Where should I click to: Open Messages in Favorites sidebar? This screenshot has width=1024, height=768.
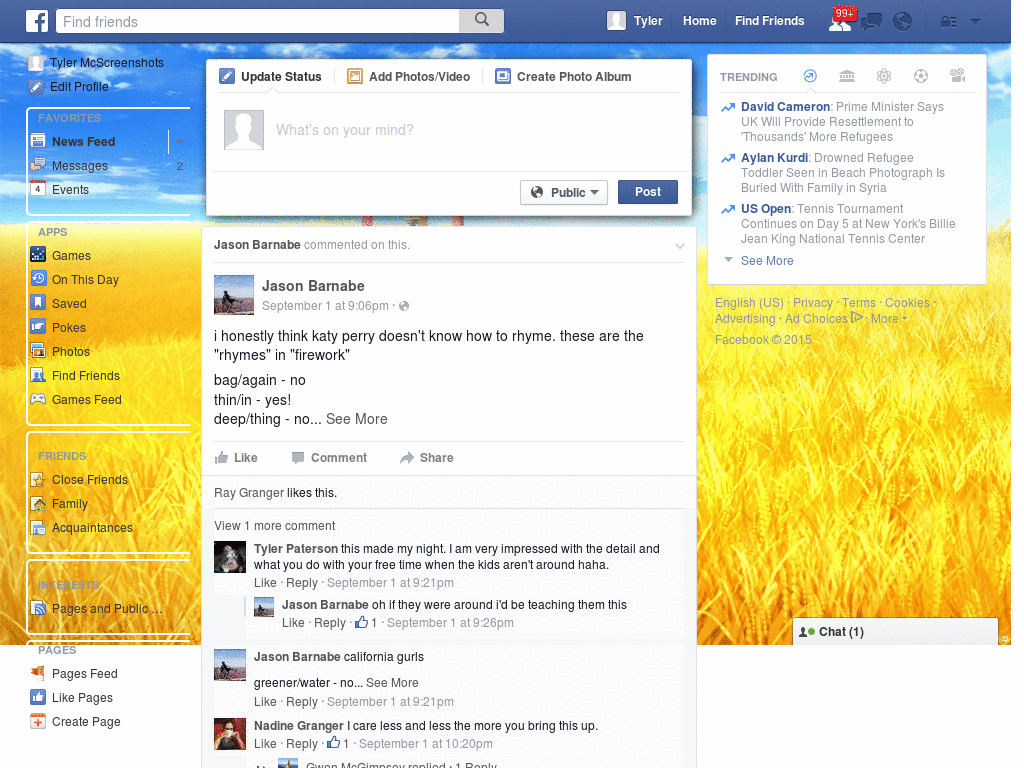(x=80, y=166)
